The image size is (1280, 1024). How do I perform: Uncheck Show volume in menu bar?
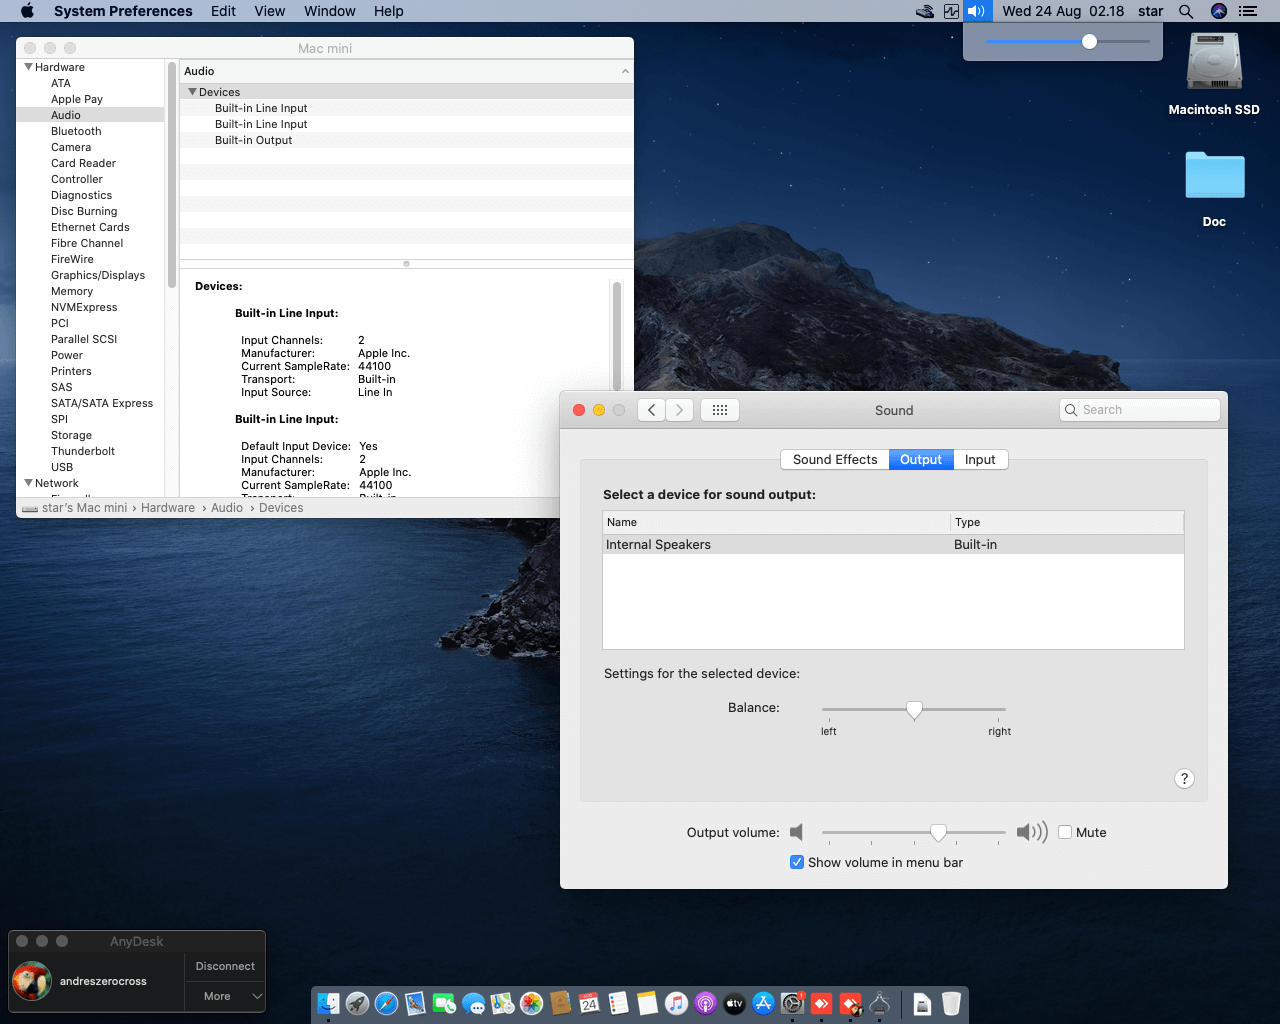[797, 862]
